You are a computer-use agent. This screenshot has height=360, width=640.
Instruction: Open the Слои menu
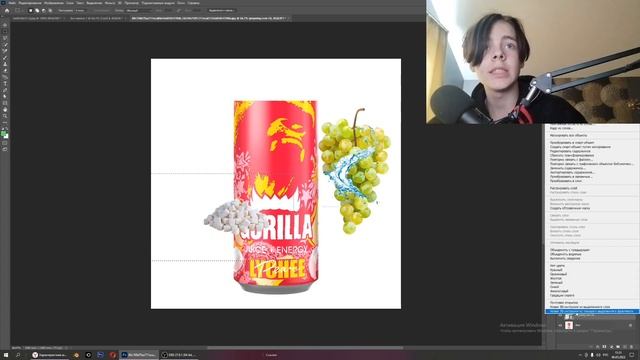(70, 3)
